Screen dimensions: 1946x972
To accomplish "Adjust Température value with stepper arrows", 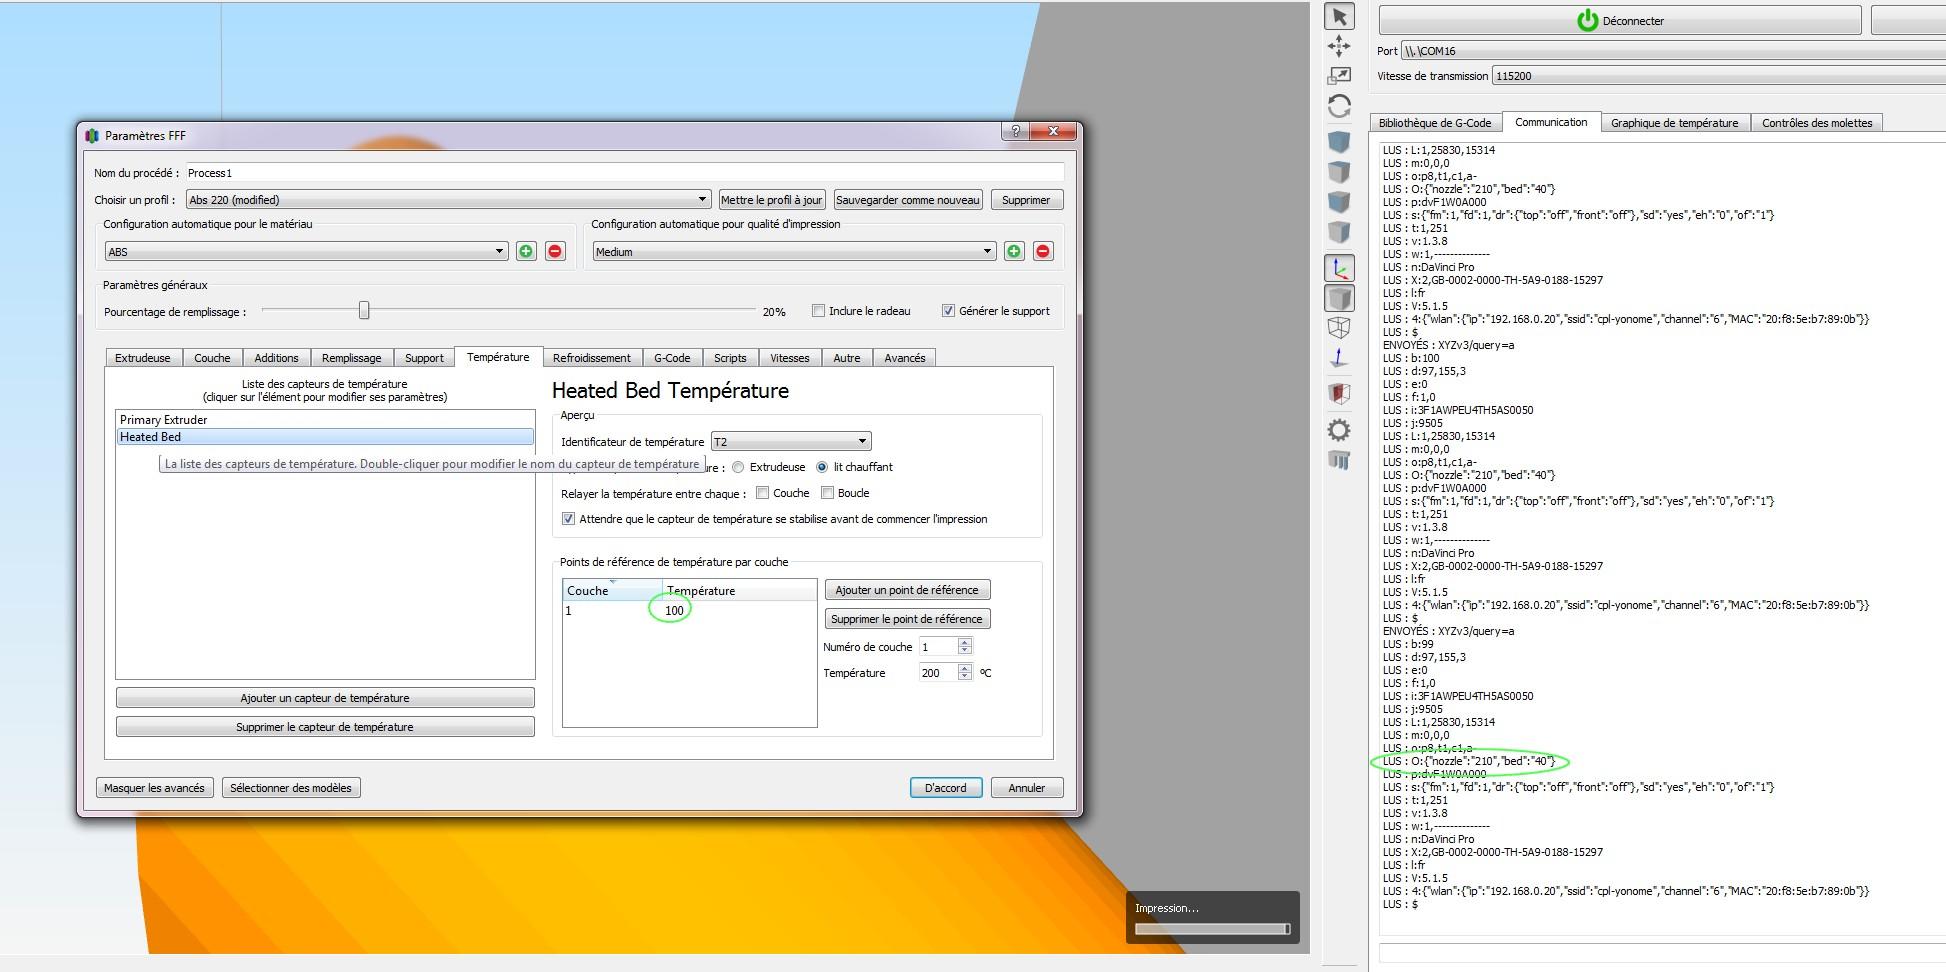I will click(965, 673).
